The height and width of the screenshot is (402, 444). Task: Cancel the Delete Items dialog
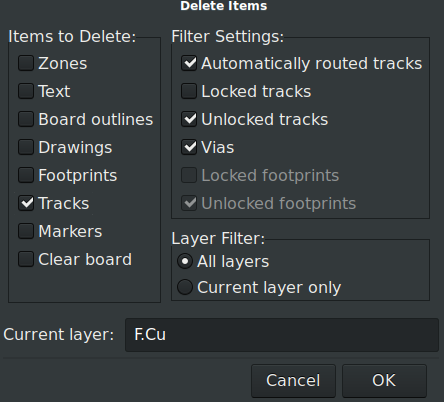(293, 381)
